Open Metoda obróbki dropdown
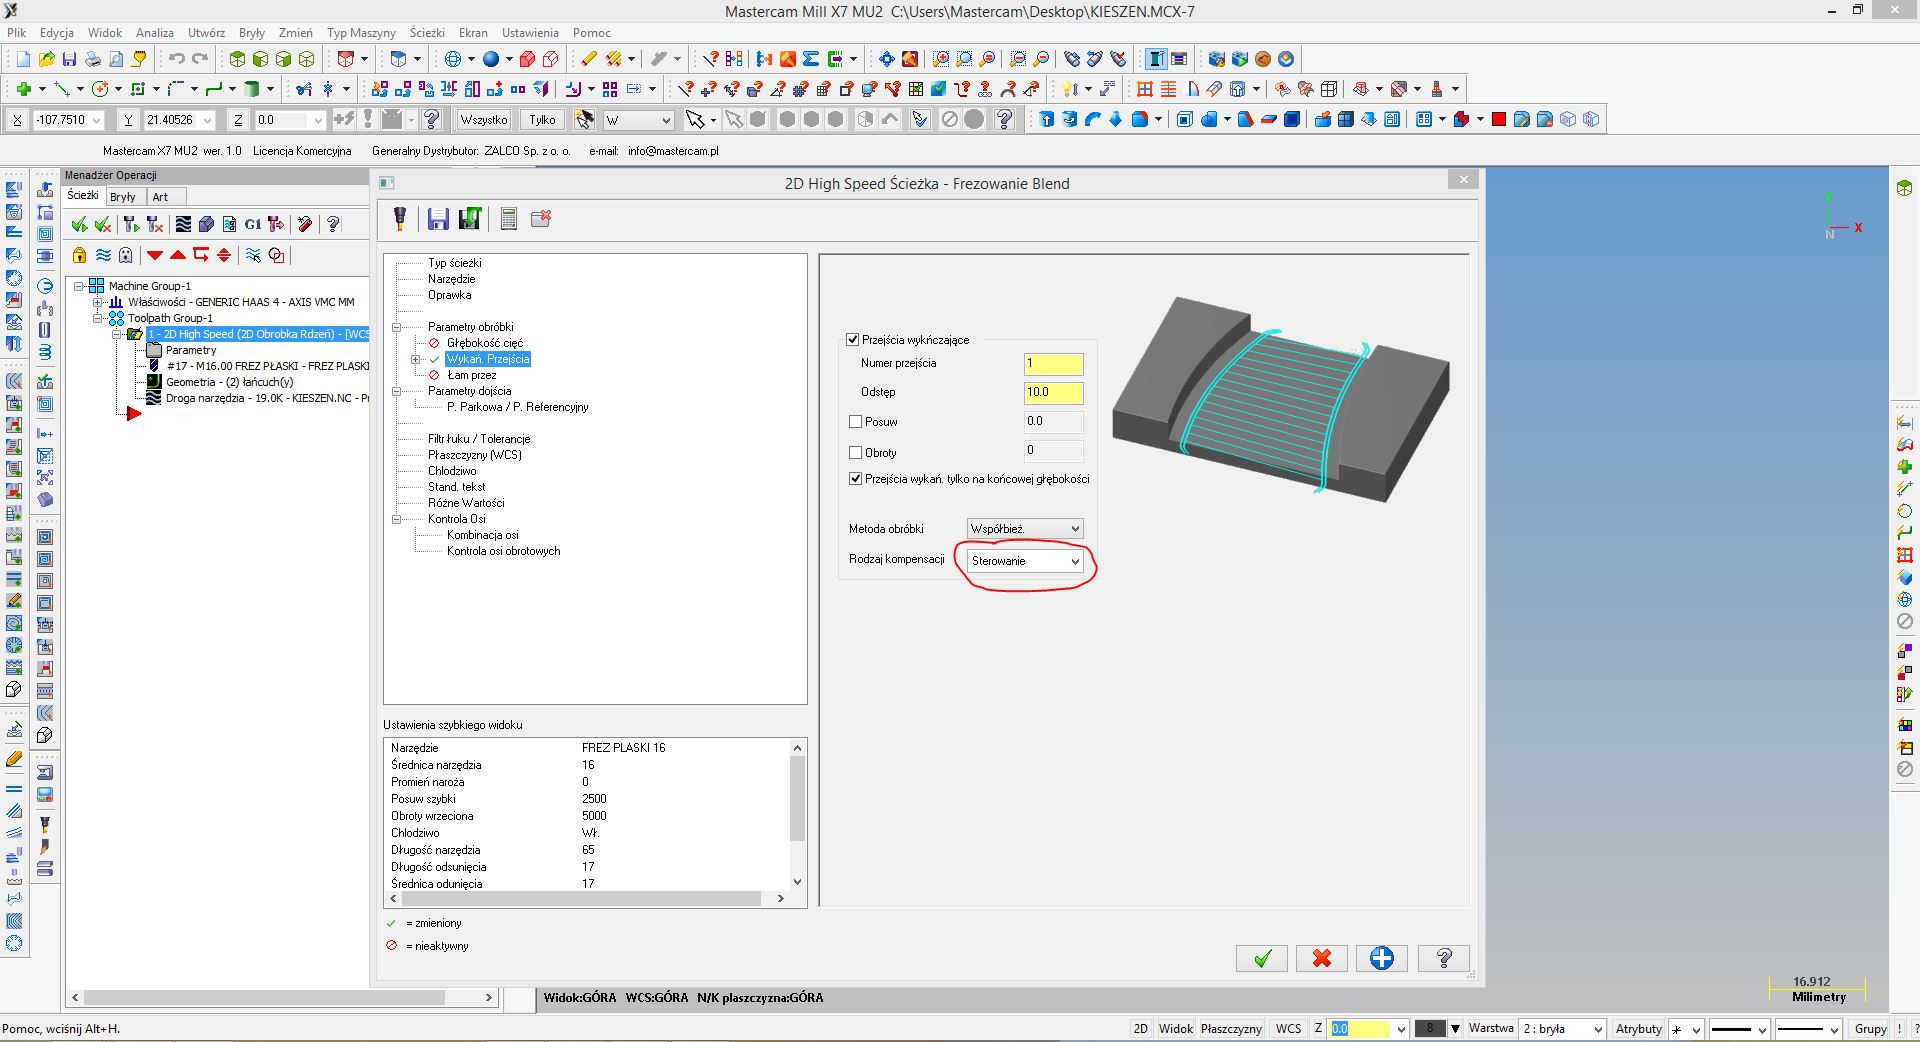Viewport: 1920px width, 1042px height. point(1025,528)
